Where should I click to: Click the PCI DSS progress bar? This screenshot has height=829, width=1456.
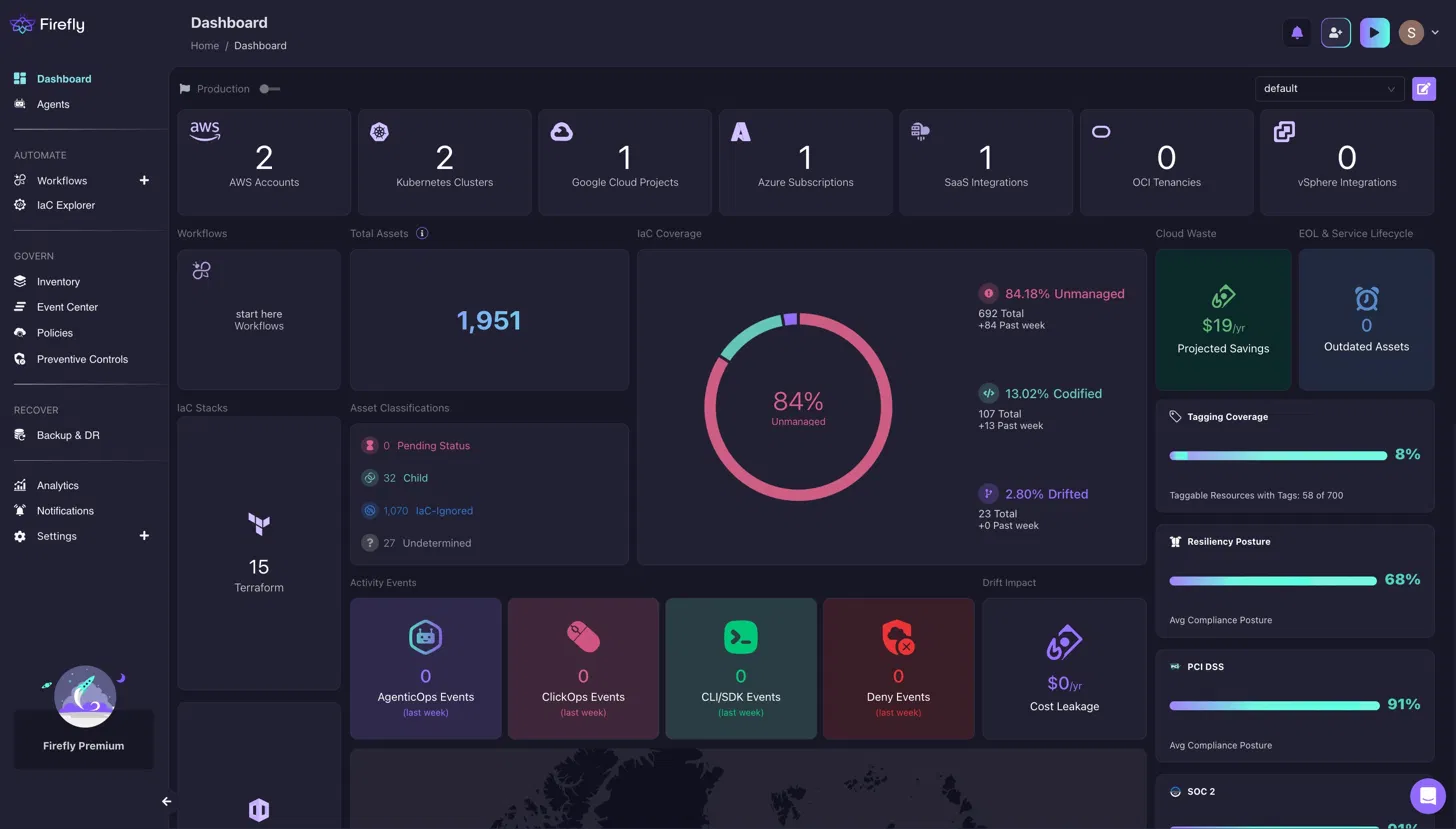pos(1274,706)
